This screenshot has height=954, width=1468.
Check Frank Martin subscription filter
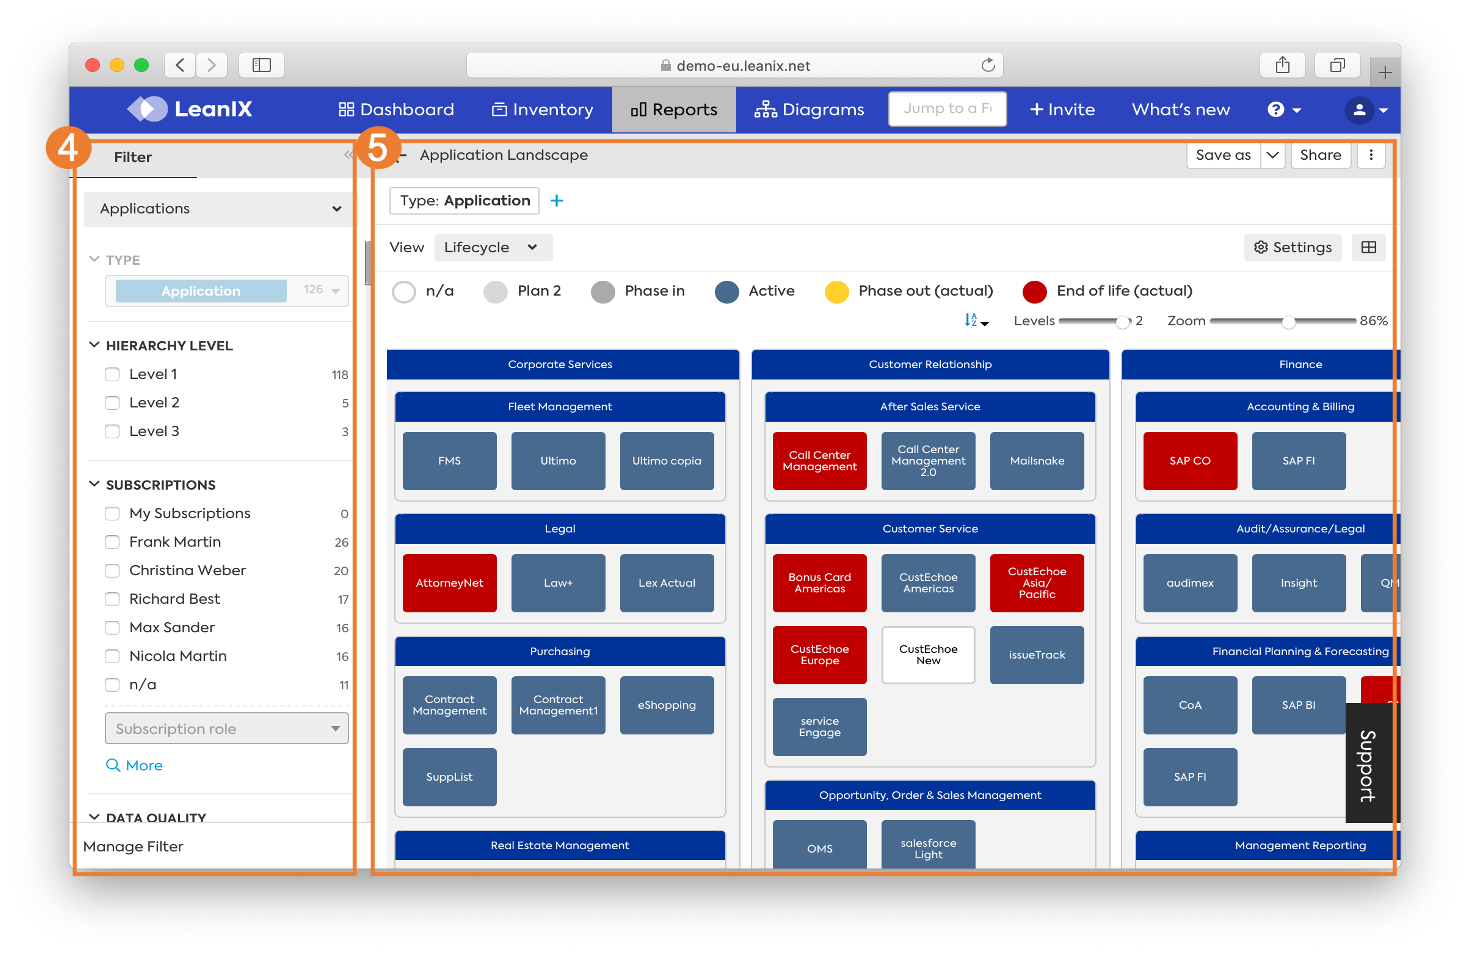(x=112, y=542)
